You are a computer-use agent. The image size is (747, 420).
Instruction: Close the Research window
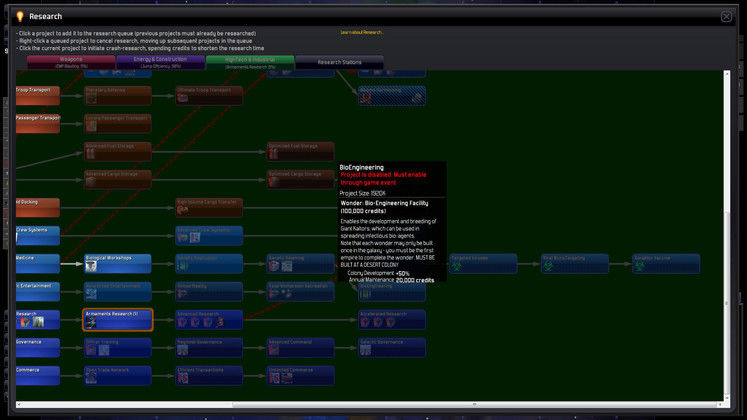click(x=726, y=17)
